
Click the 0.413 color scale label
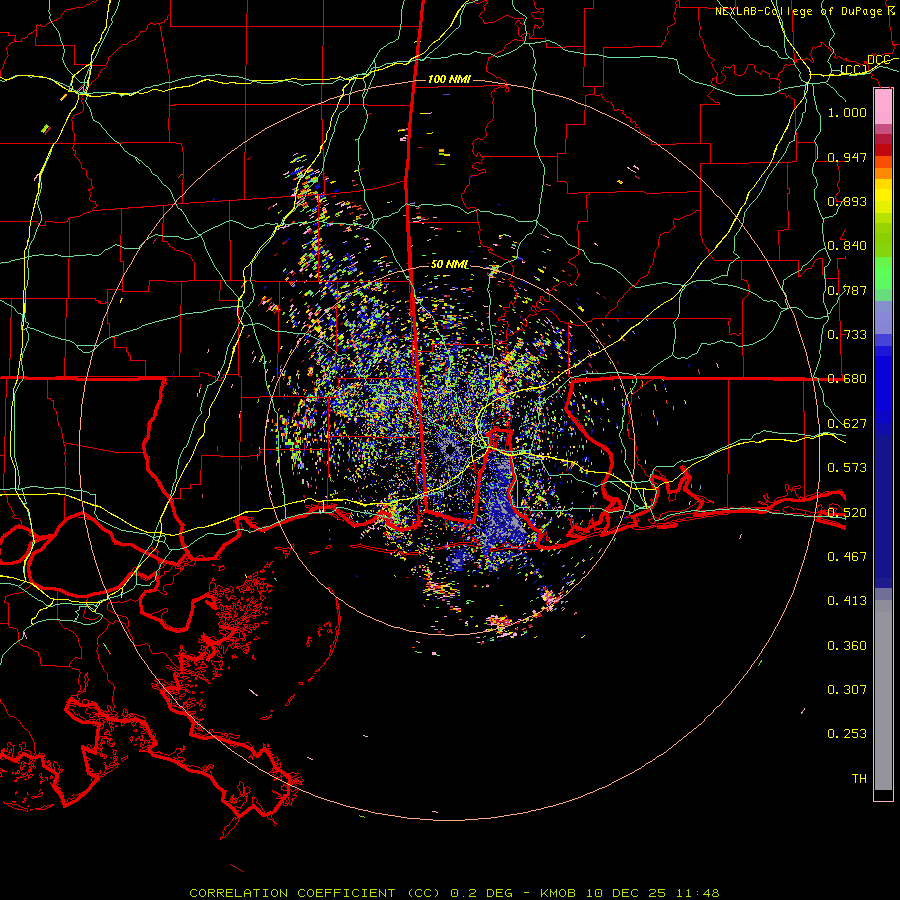click(847, 601)
